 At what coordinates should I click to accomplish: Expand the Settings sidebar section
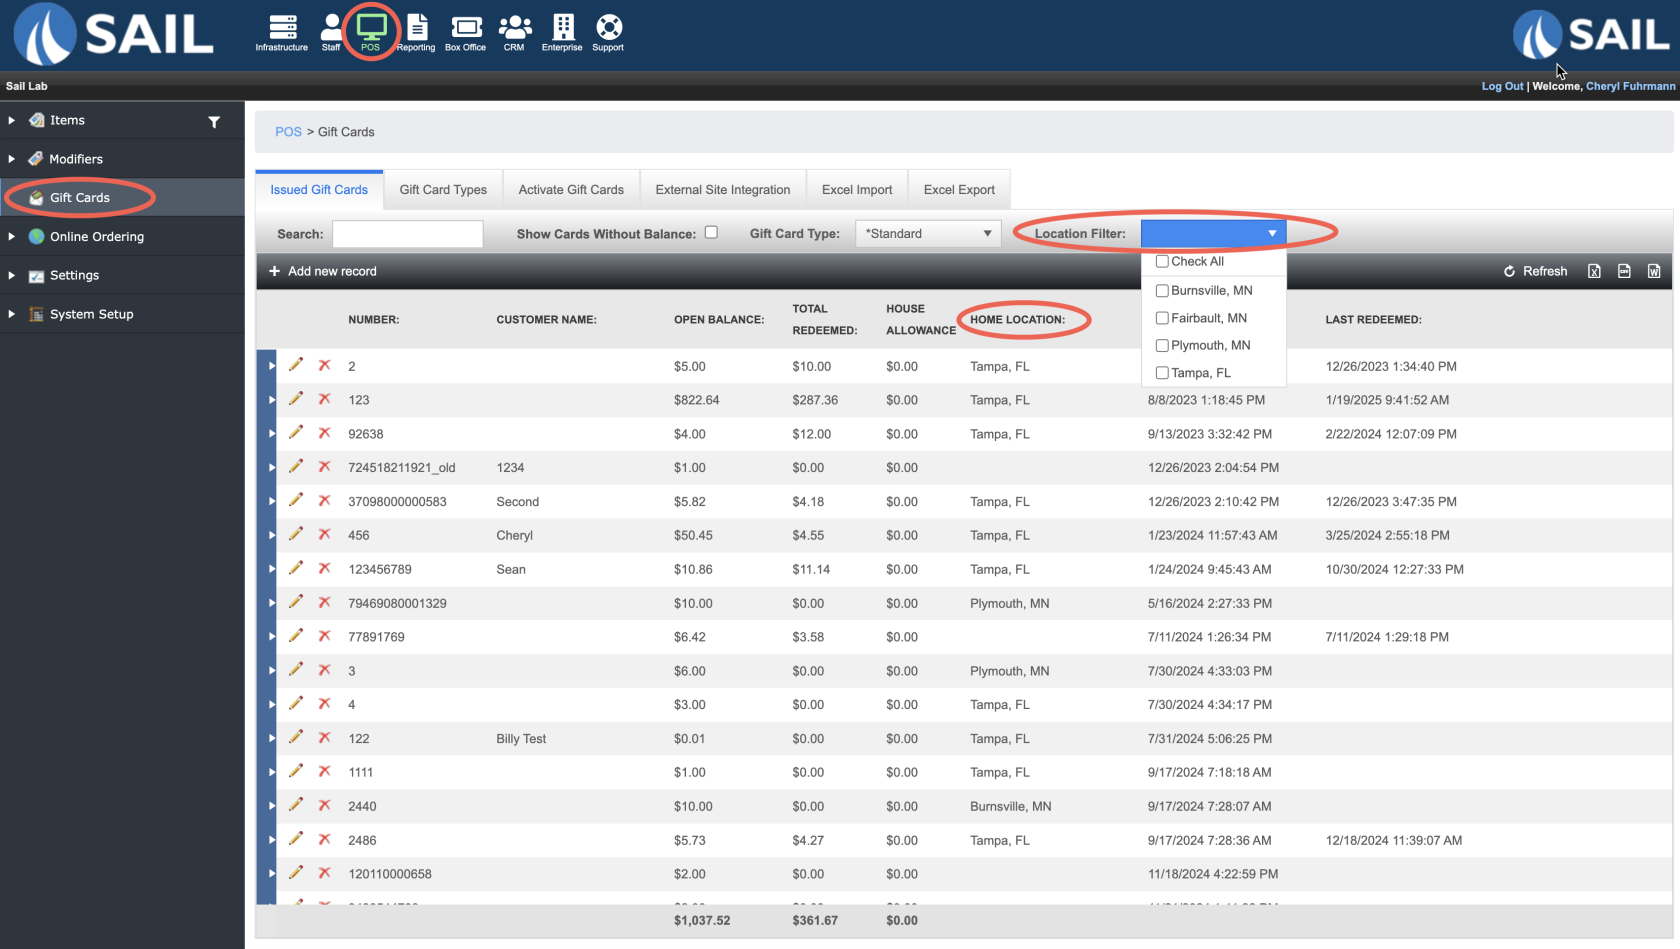(x=12, y=275)
